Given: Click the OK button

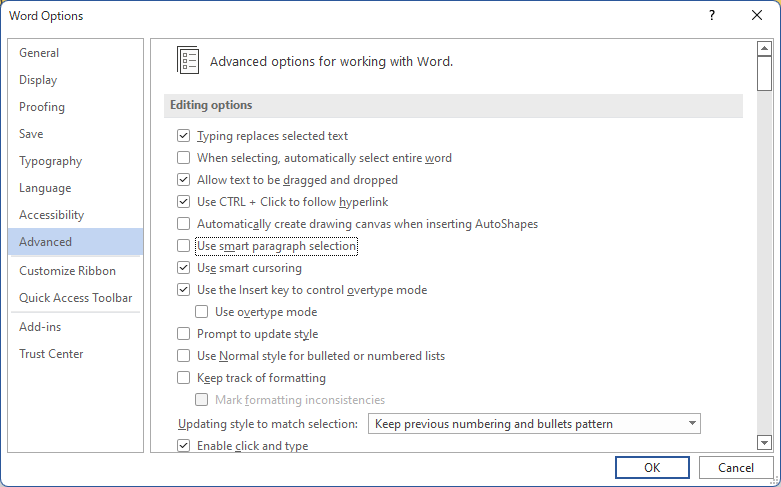Looking at the screenshot, I should pyautogui.click(x=652, y=468).
